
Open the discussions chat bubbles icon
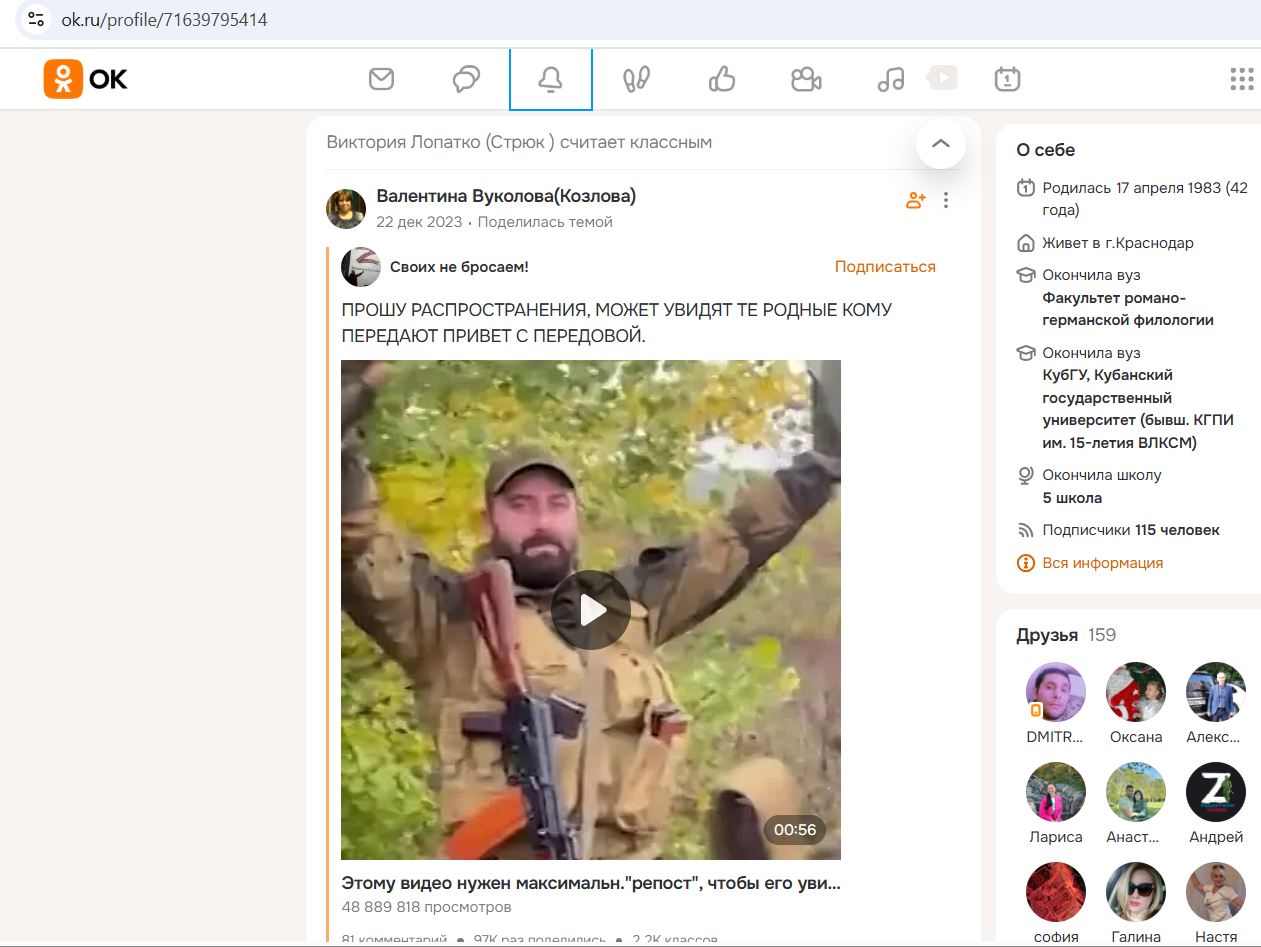466,79
